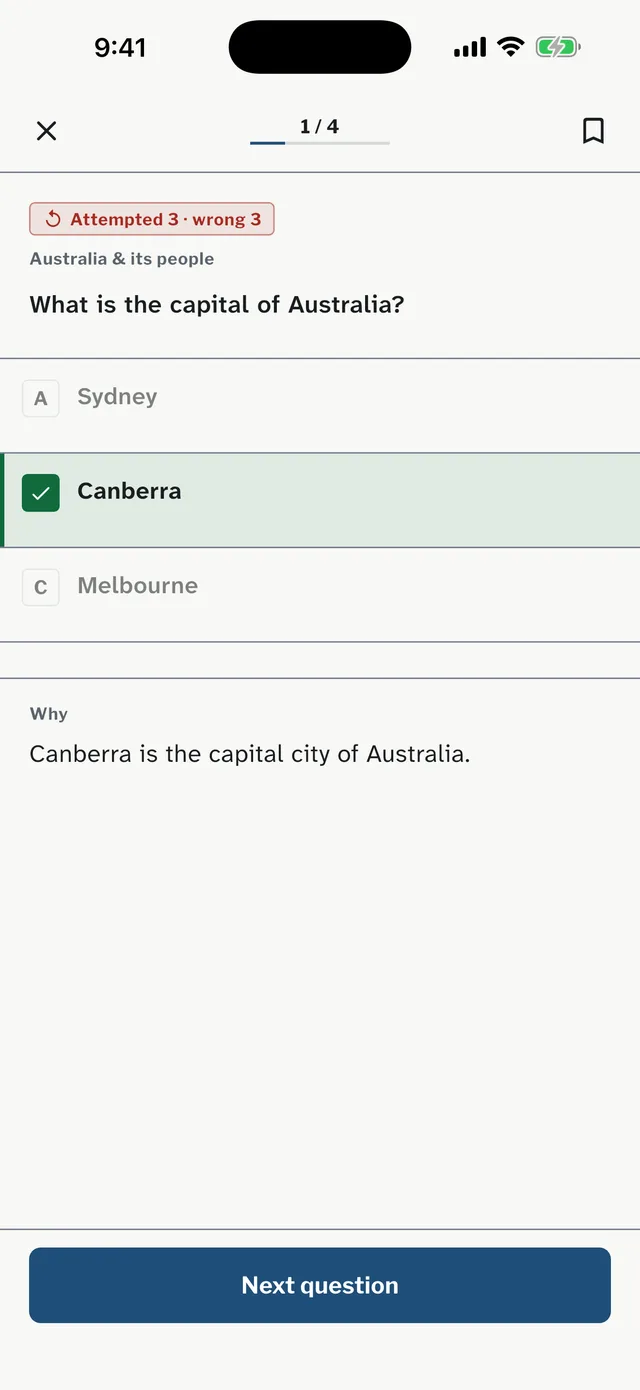Tap the 1 / 4 question counter
The image size is (640, 1390).
pyautogui.click(x=320, y=126)
